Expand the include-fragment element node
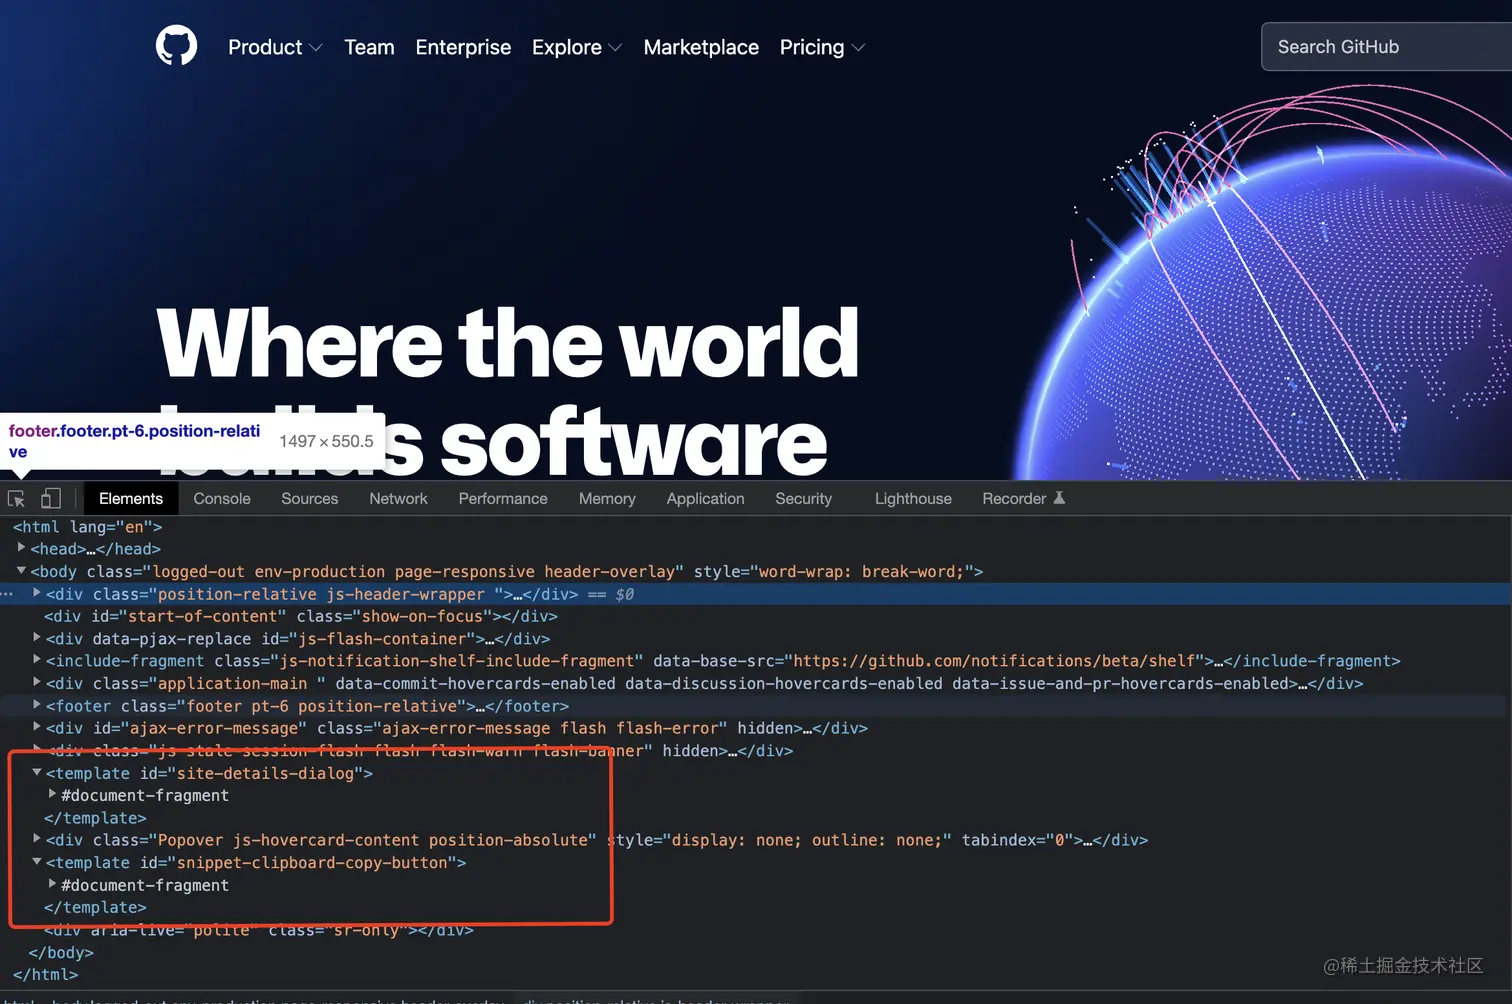This screenshot has height=1004, width=1512. click(x=37, y=660)
